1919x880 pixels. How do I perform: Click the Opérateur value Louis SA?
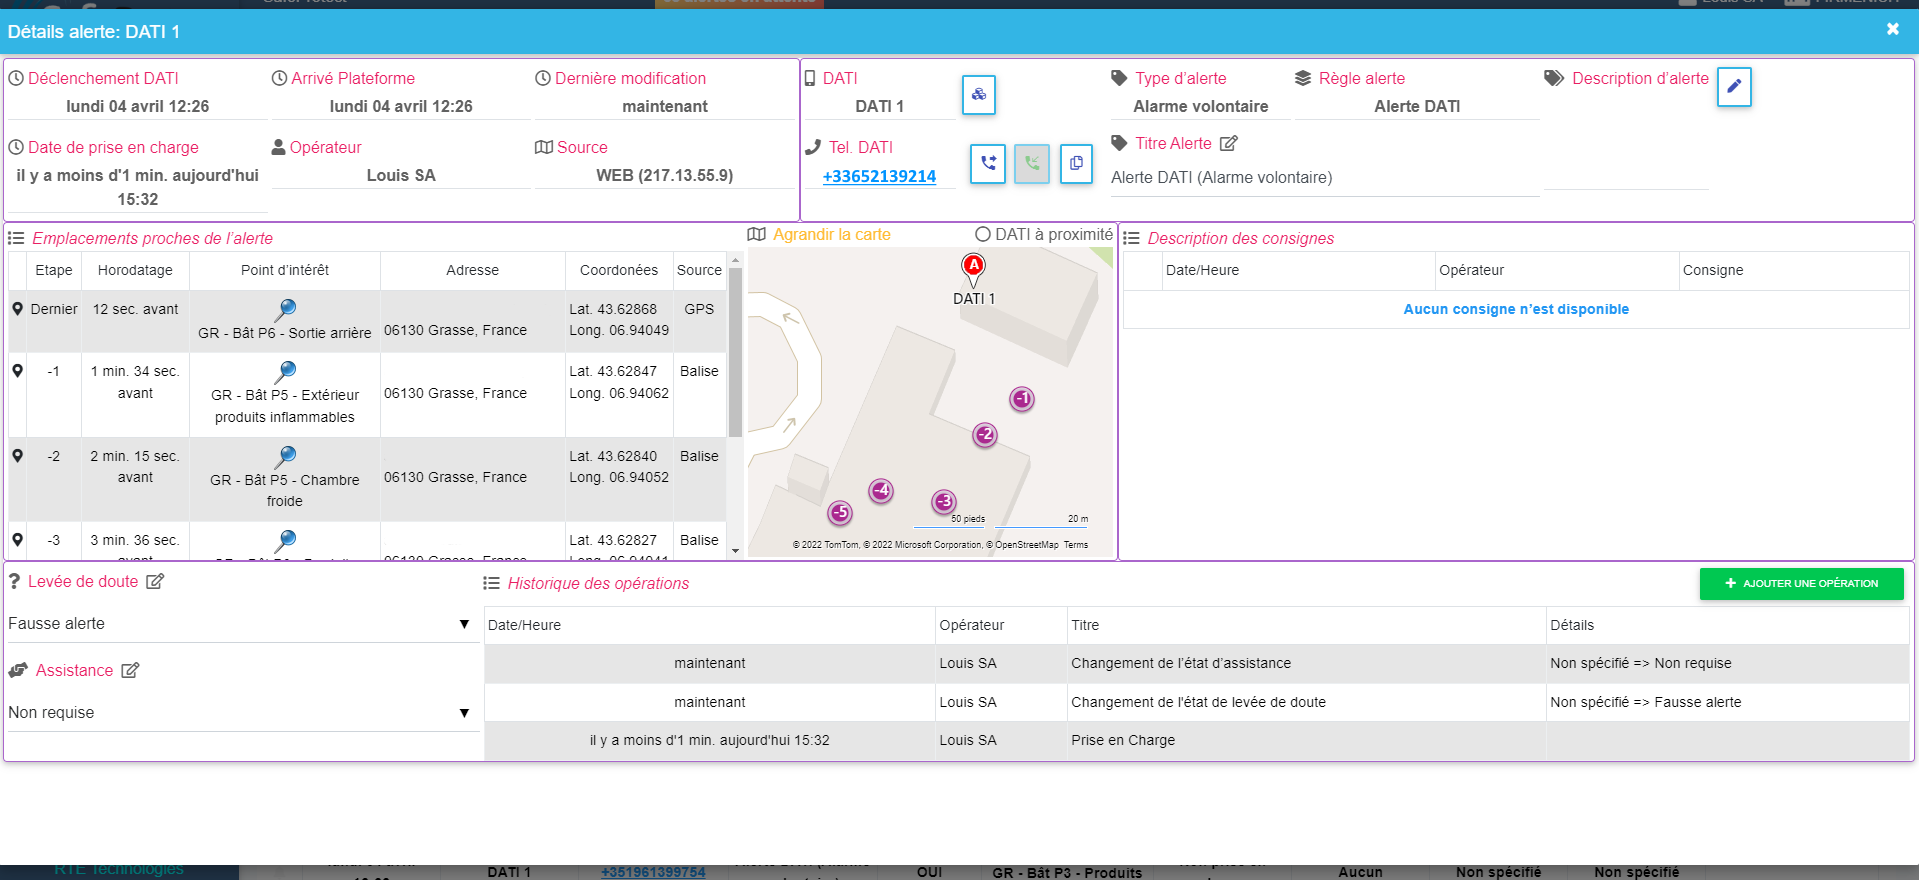tap(401, 175)
